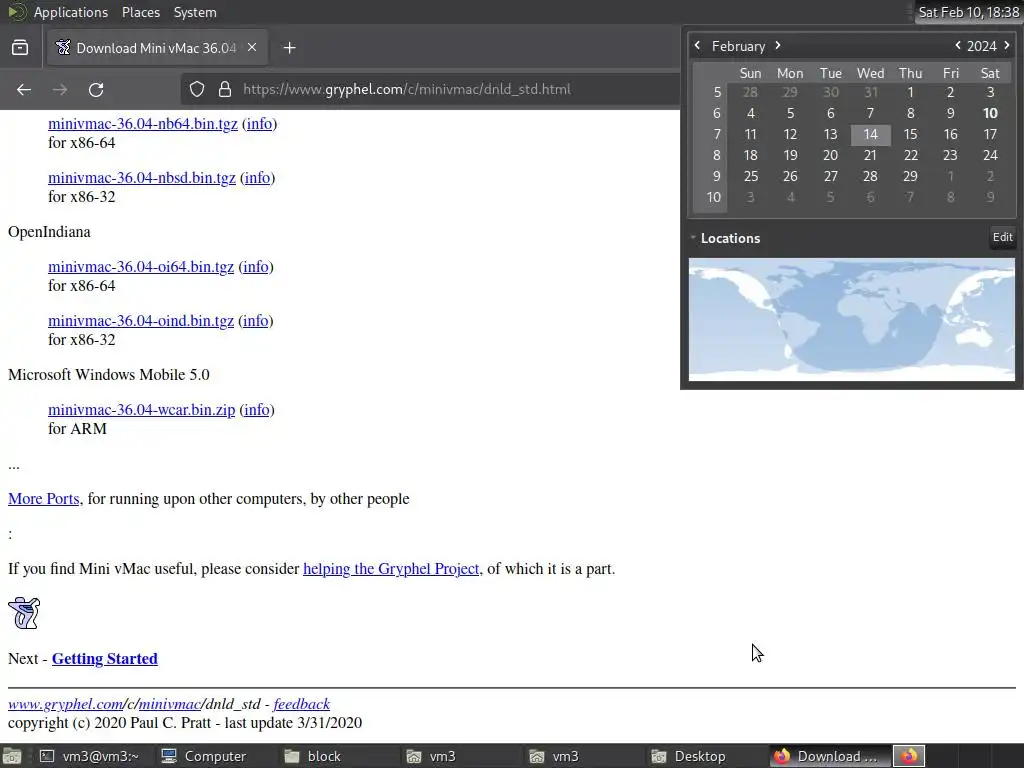
Task: Select the Download Mini vMac 36.04 tab
Action: [157, 48]
